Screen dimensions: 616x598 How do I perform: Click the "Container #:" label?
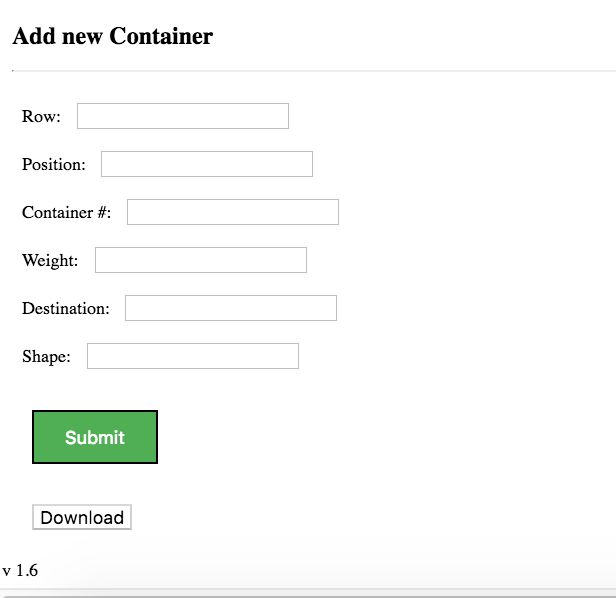(x=66, y=213)
